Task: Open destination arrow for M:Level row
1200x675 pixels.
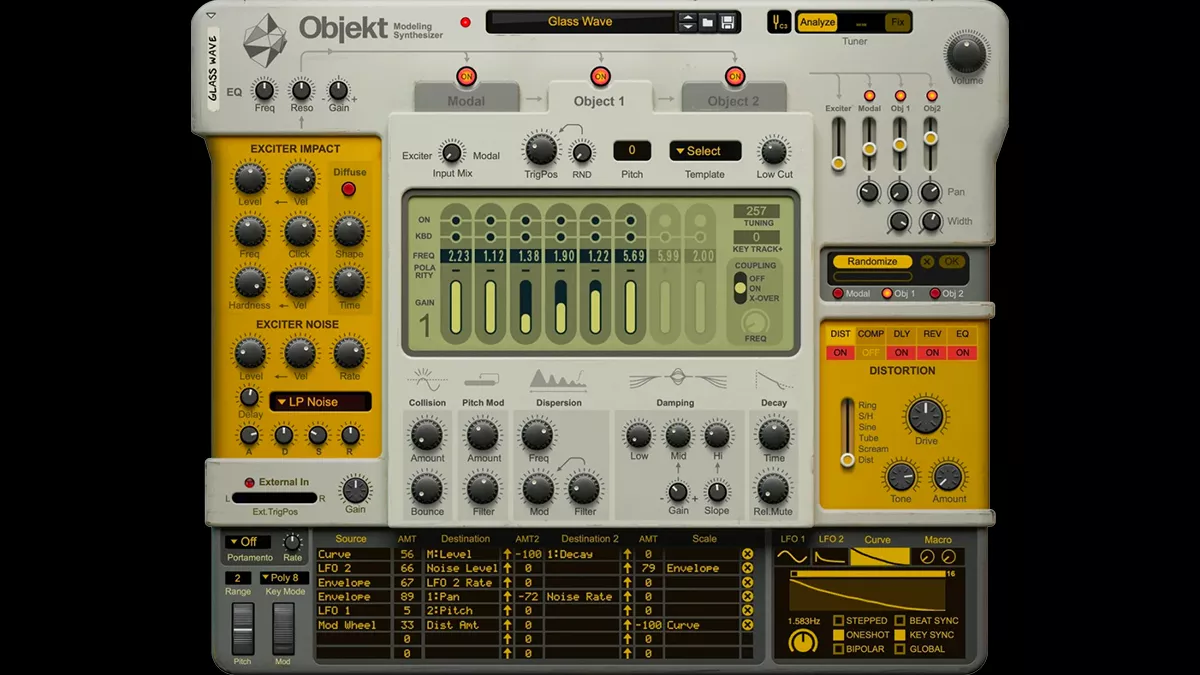Action: [x=507, y=554]
